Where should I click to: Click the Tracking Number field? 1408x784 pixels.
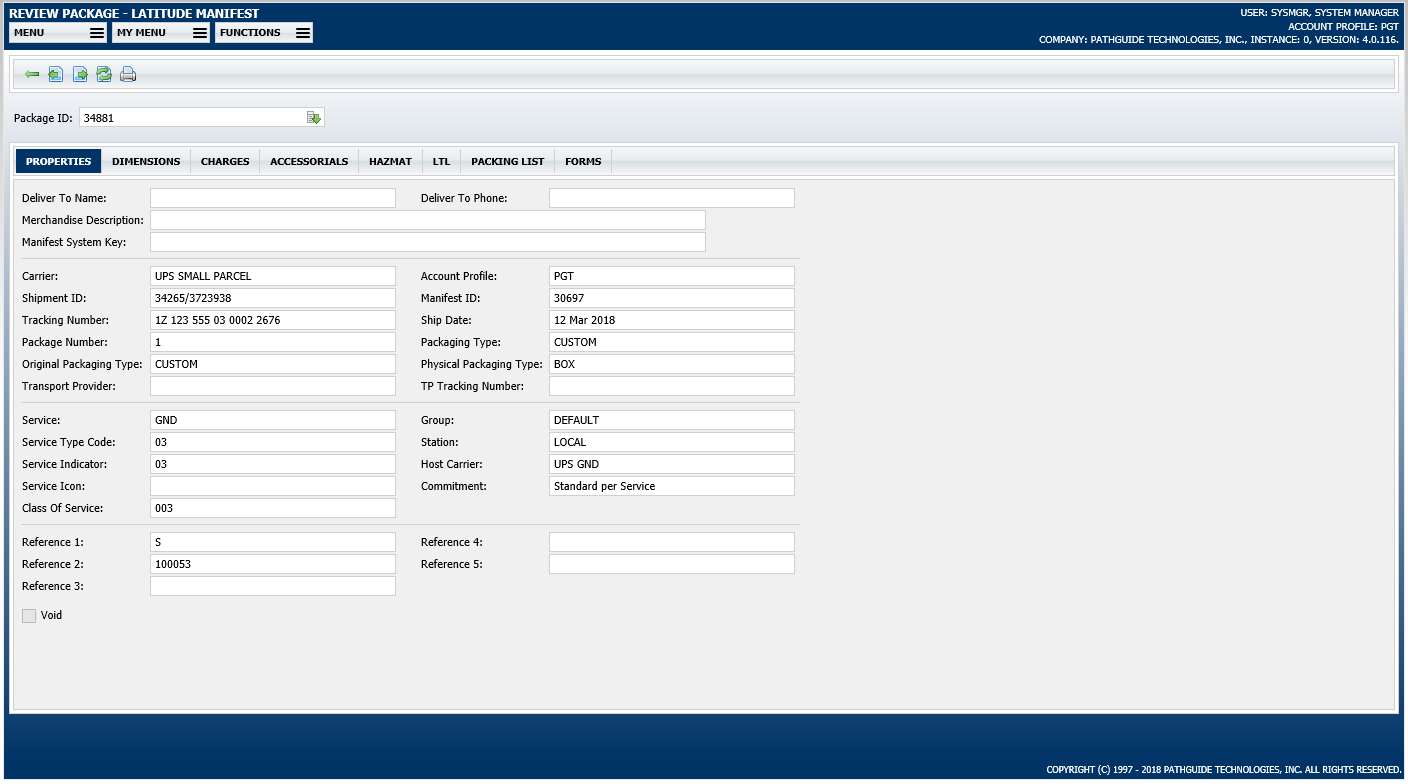click(x=272, y=319)
